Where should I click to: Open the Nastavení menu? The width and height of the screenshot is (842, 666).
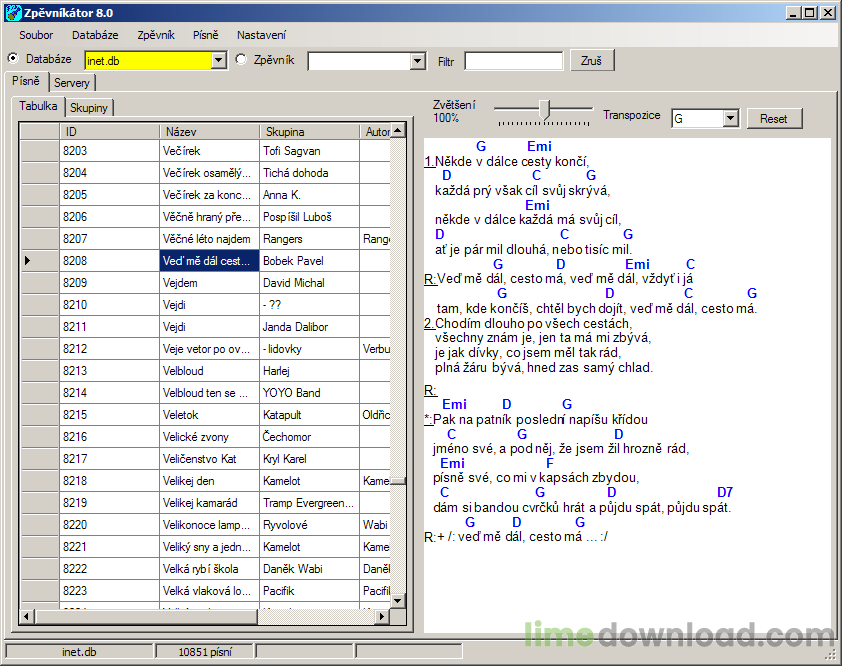(x=261, y=35)
